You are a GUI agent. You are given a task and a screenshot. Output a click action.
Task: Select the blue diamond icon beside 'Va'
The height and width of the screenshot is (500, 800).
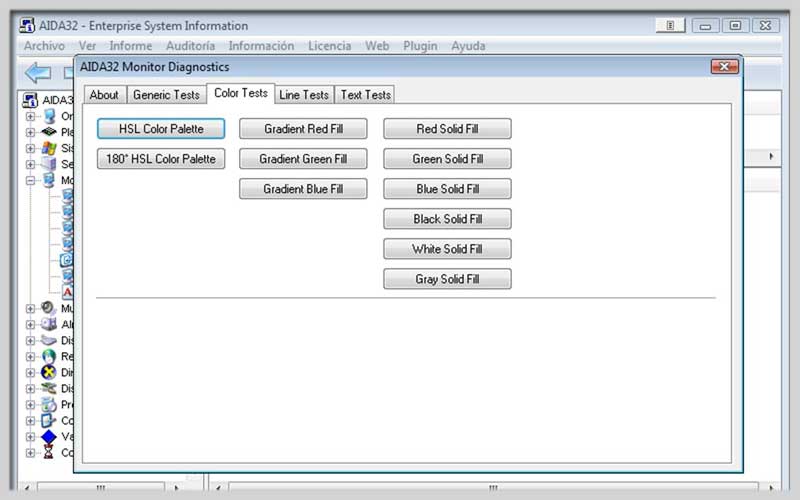click(49, 437)
